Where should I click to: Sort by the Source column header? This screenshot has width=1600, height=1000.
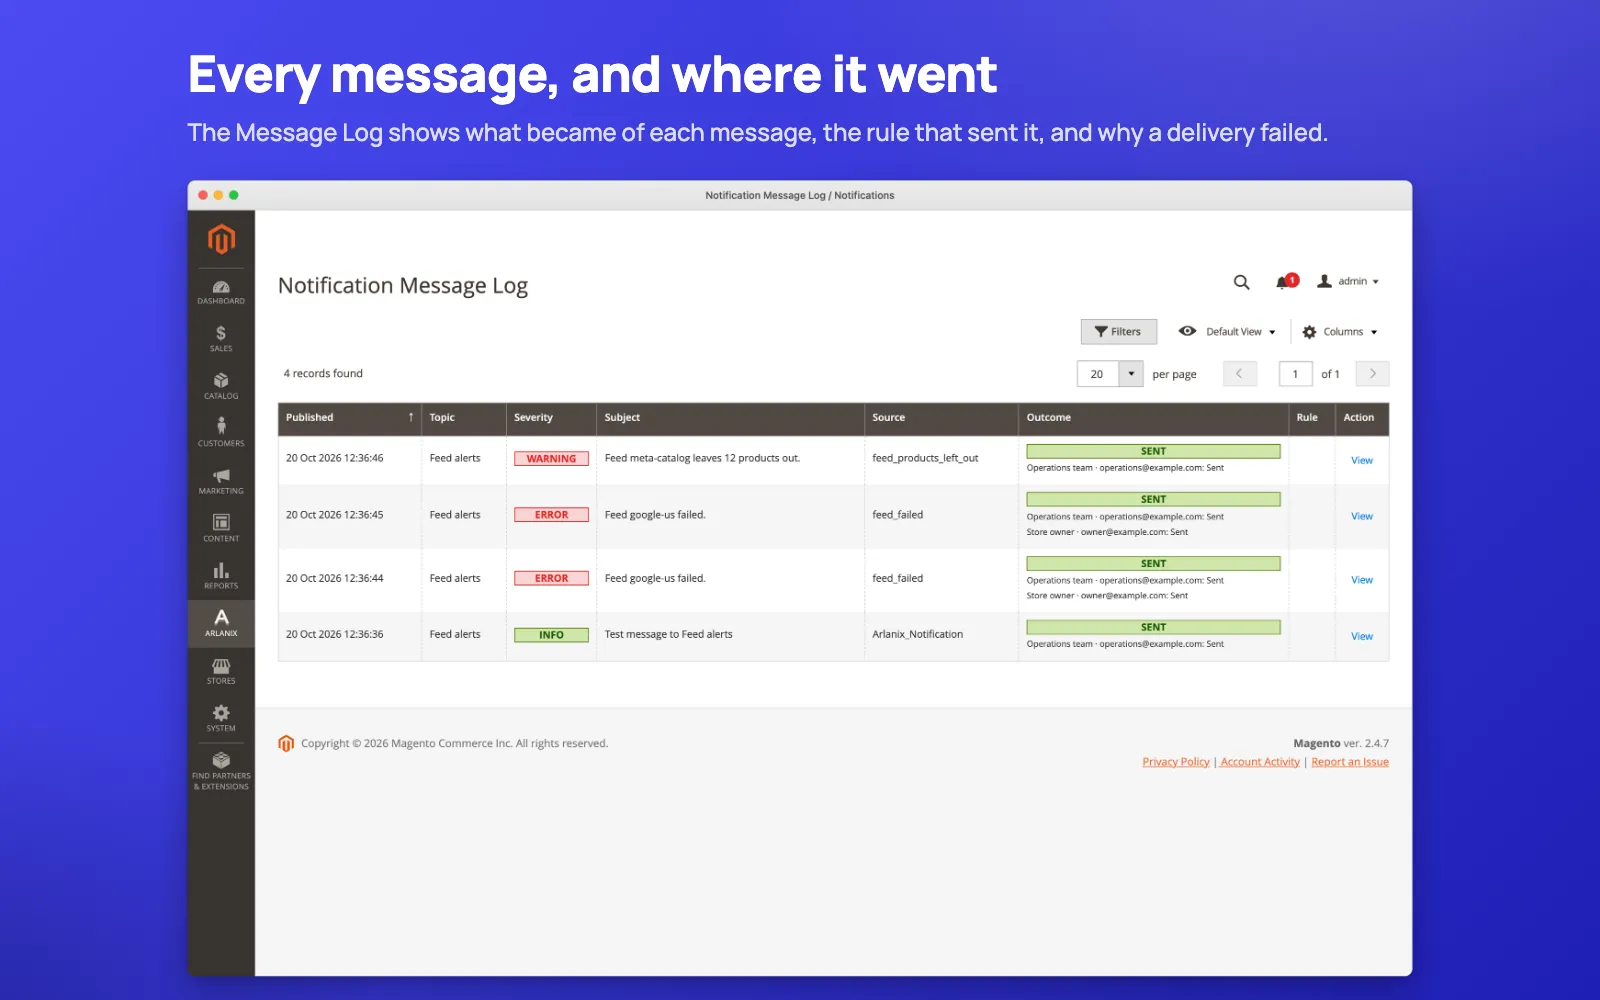pos(941,418)
